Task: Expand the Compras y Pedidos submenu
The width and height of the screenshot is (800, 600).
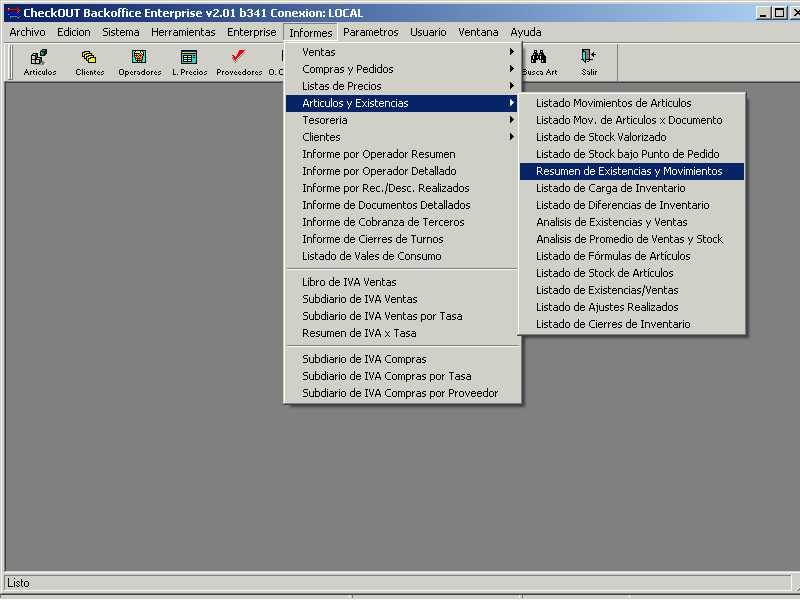Action: point(401,69)
